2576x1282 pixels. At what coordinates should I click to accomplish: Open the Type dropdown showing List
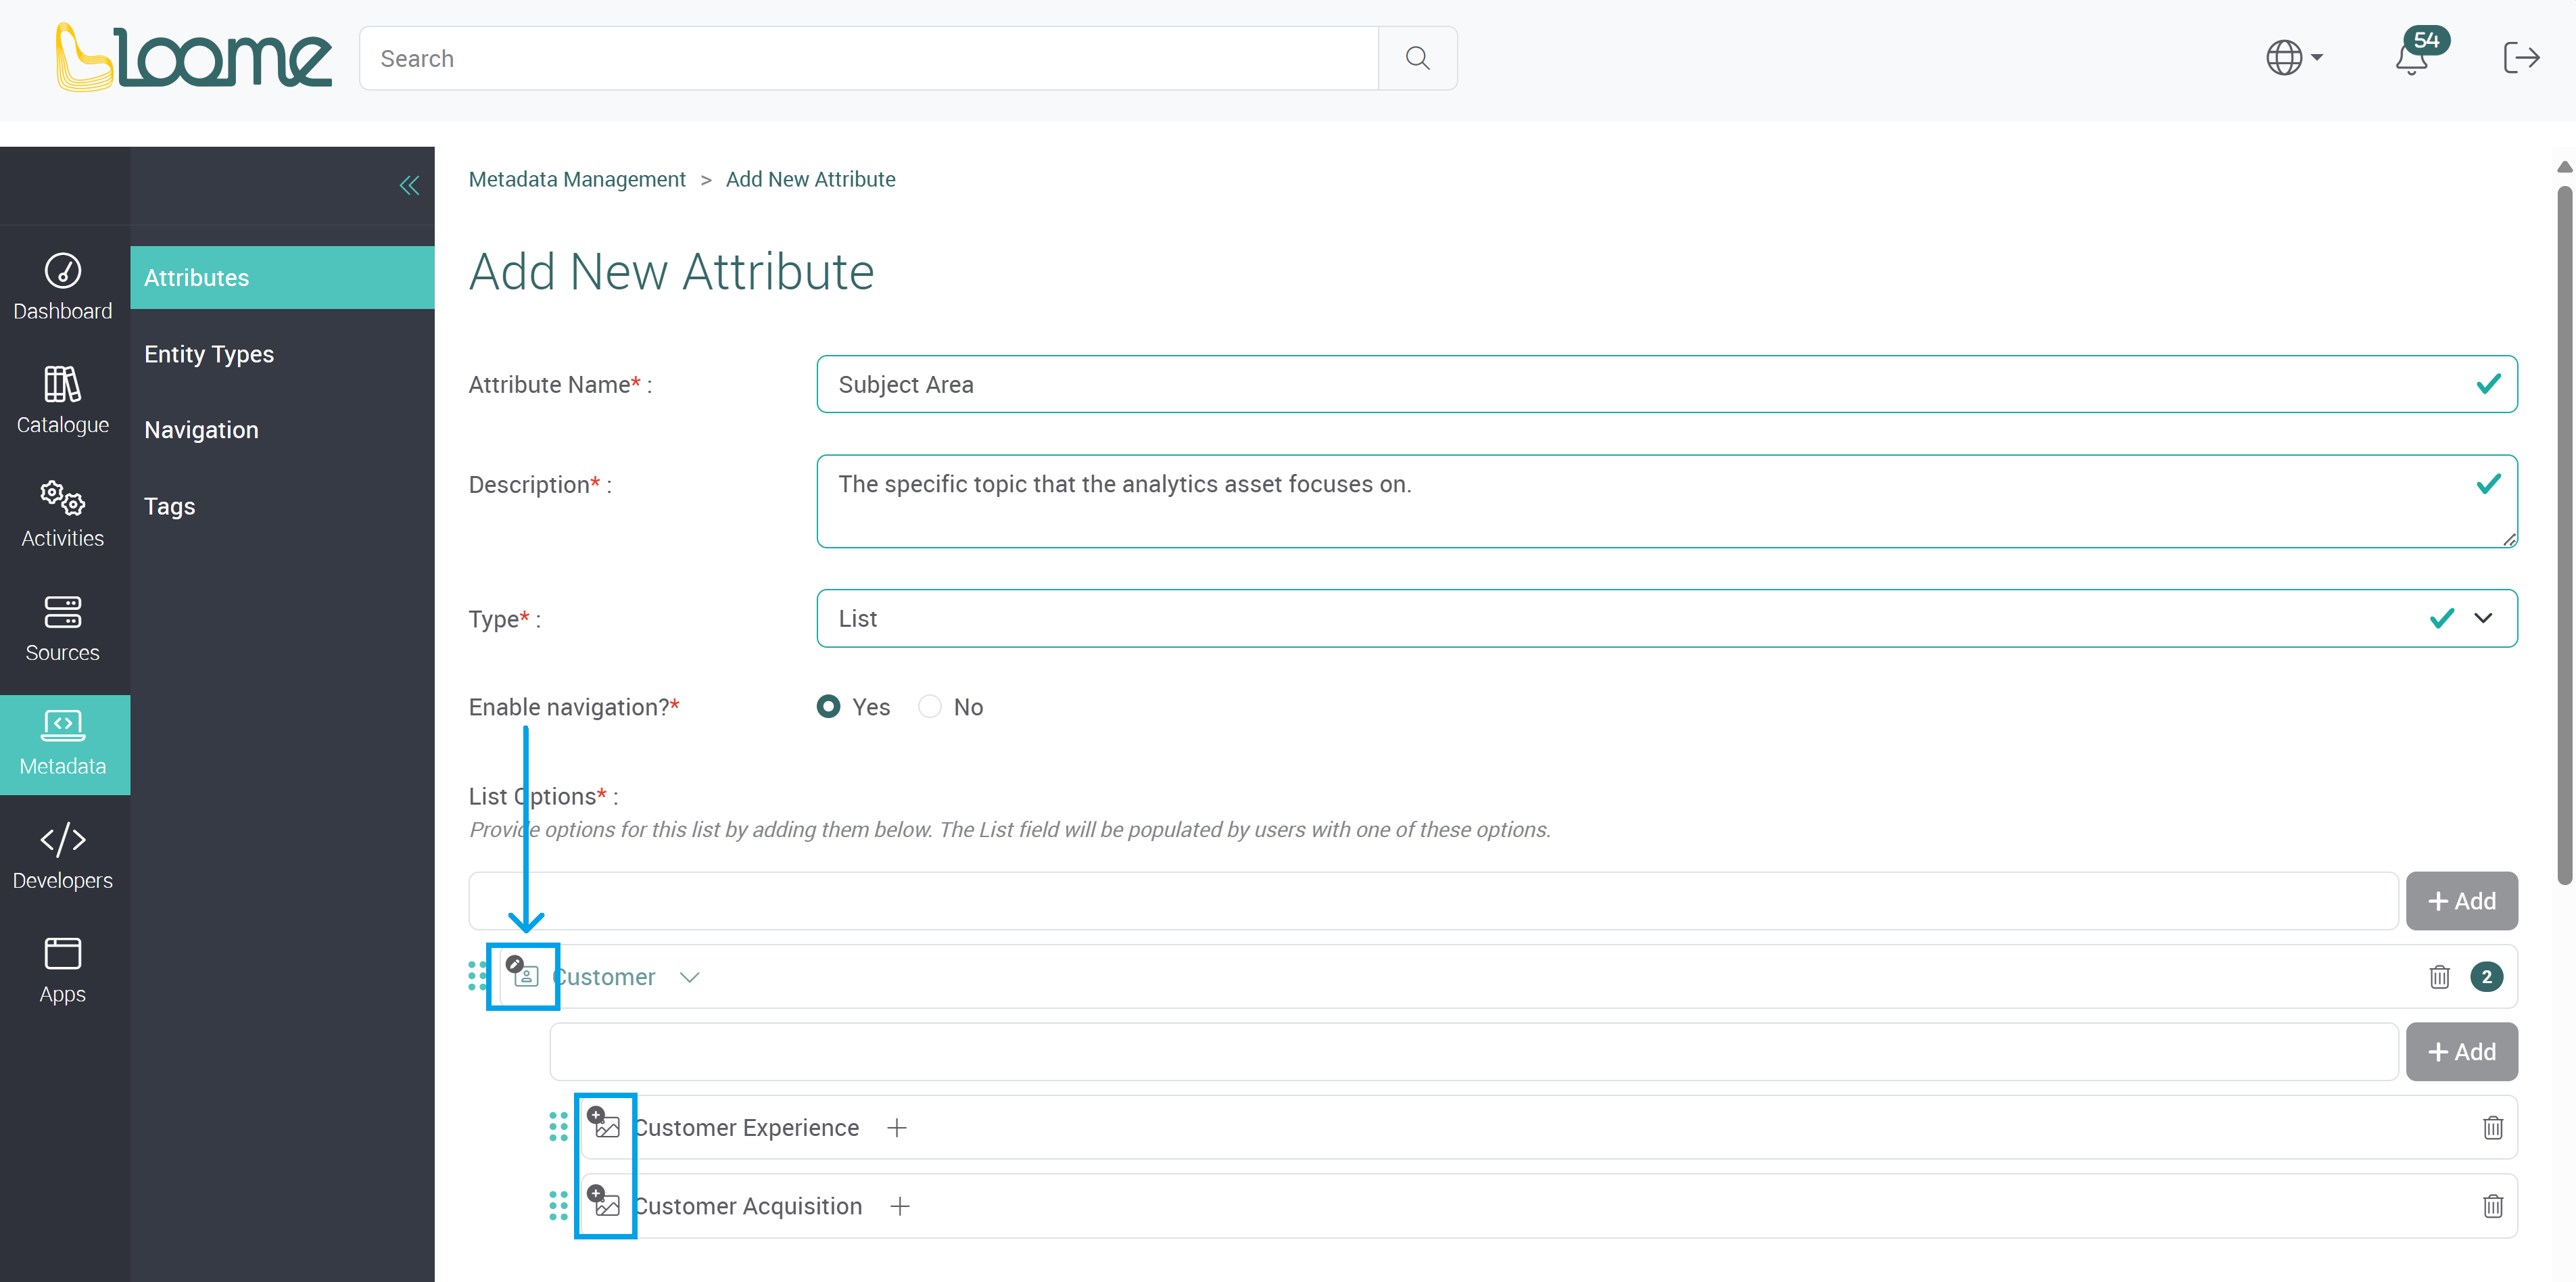(x=1667, y=618)
